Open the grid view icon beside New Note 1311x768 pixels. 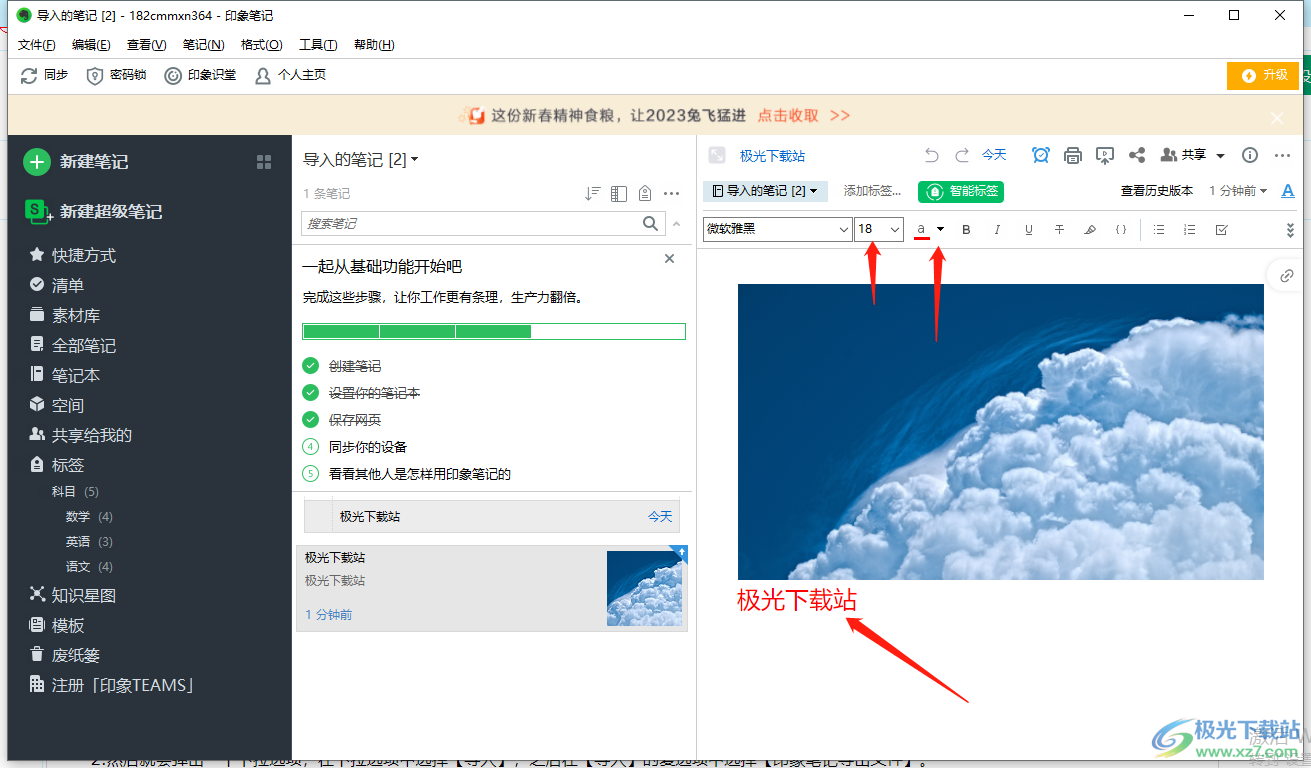264,162
